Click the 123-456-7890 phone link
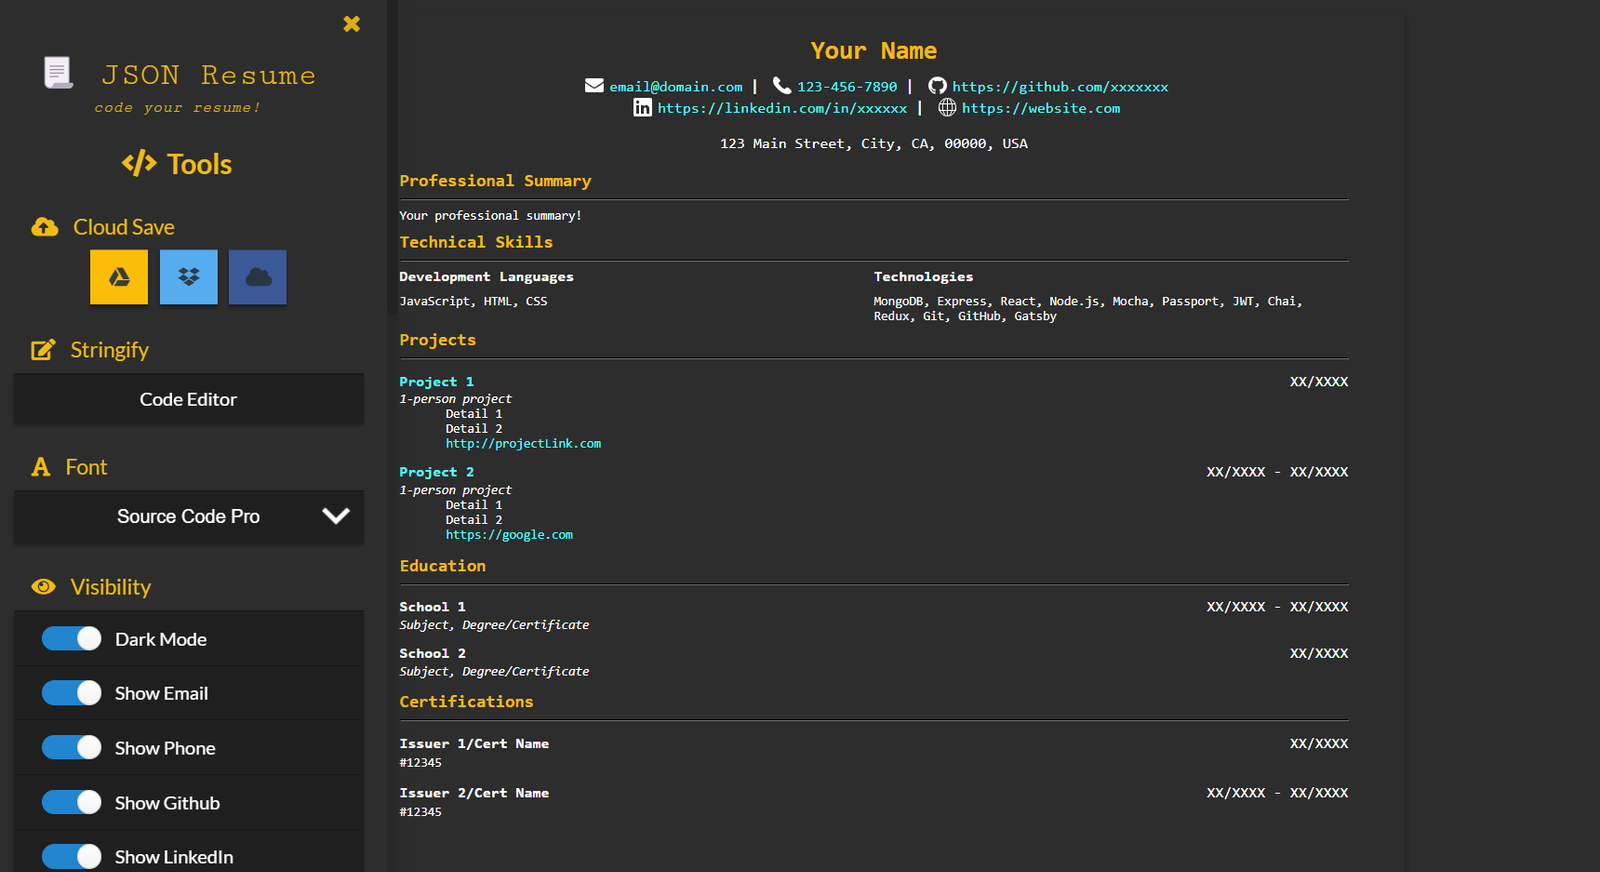1600x872 pixels. (847, 87)
